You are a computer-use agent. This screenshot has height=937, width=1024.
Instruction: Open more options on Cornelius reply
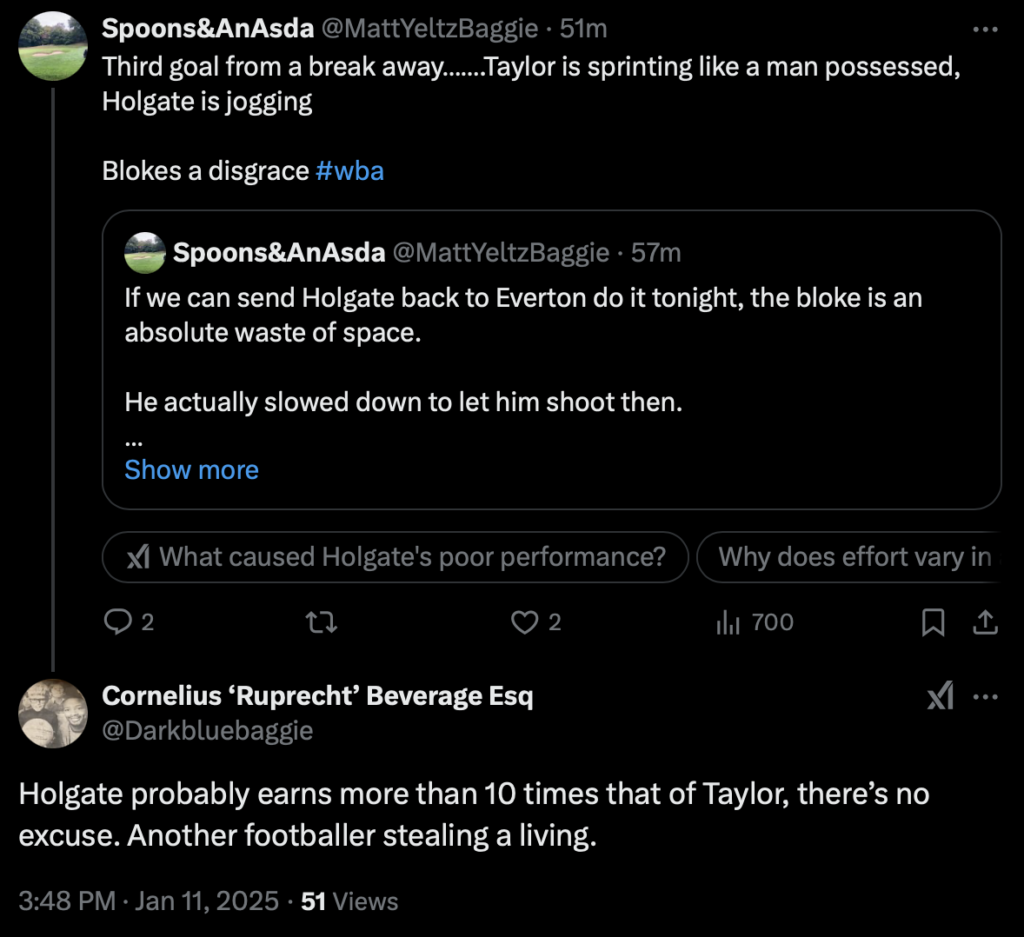985,696
